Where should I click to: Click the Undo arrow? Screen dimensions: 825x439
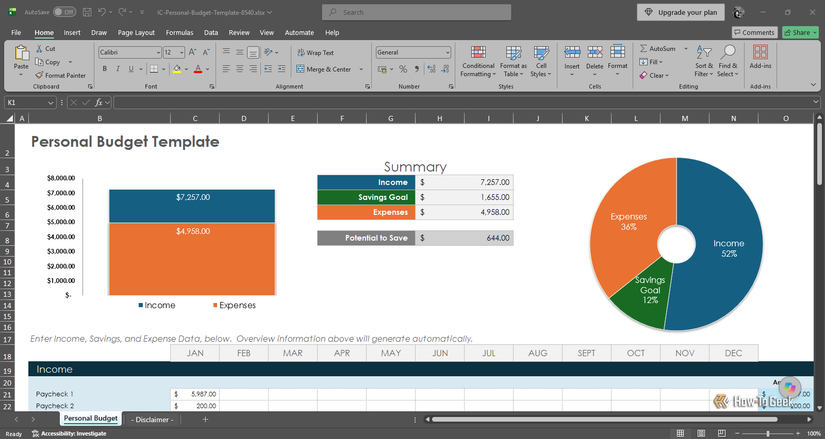[102, 12]
